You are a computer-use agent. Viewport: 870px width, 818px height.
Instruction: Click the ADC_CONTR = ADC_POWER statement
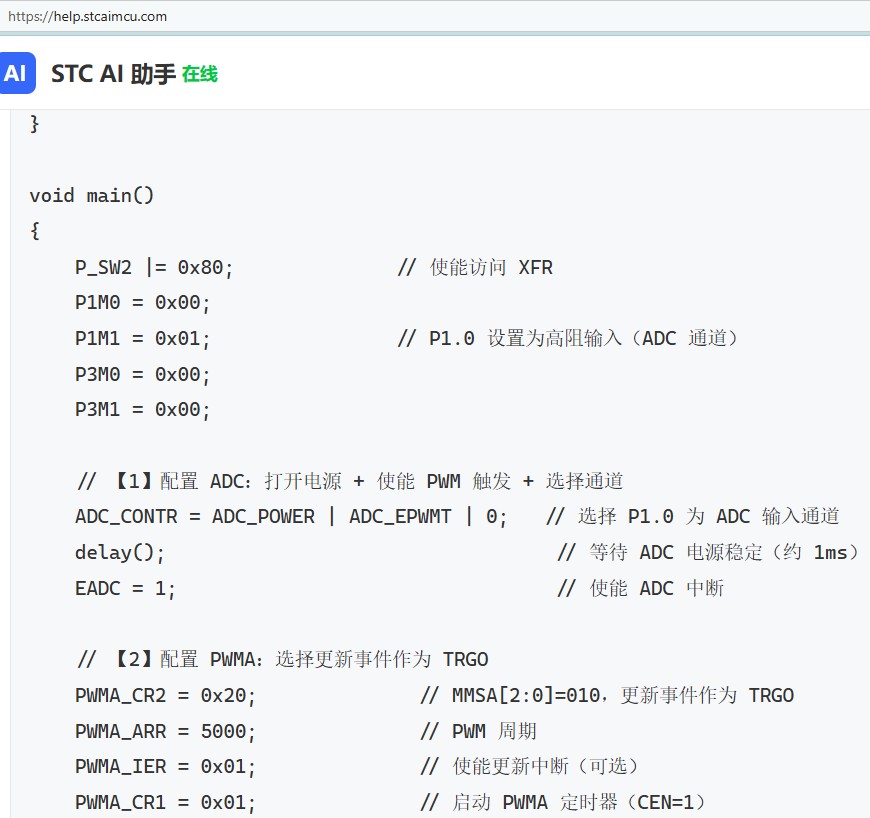[291, 517]
